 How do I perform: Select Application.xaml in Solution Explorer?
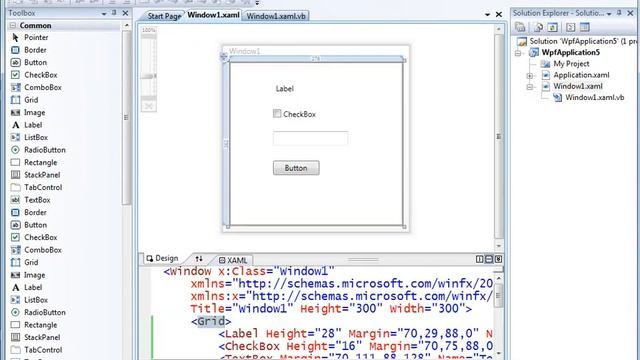(x=581, y=75)
